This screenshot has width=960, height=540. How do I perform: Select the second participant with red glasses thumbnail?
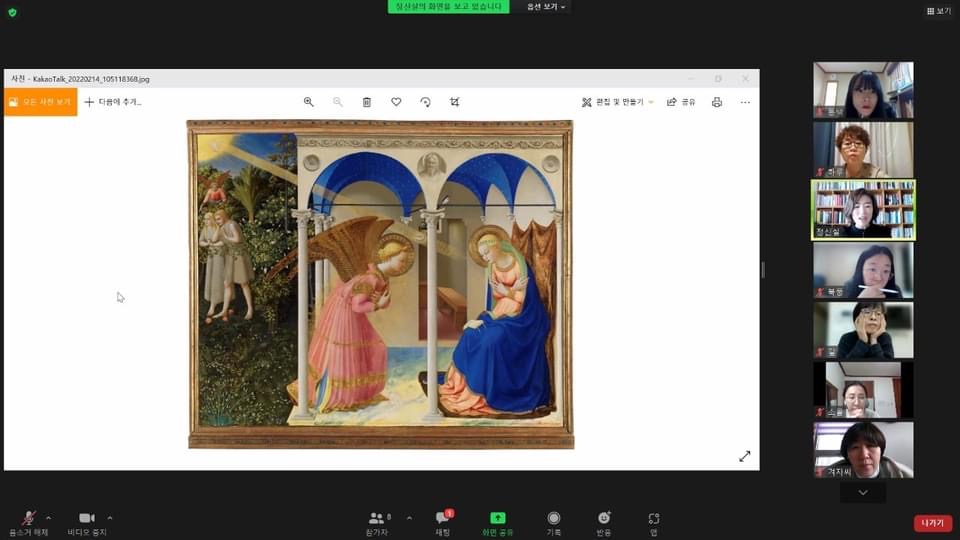coord(863,150)
